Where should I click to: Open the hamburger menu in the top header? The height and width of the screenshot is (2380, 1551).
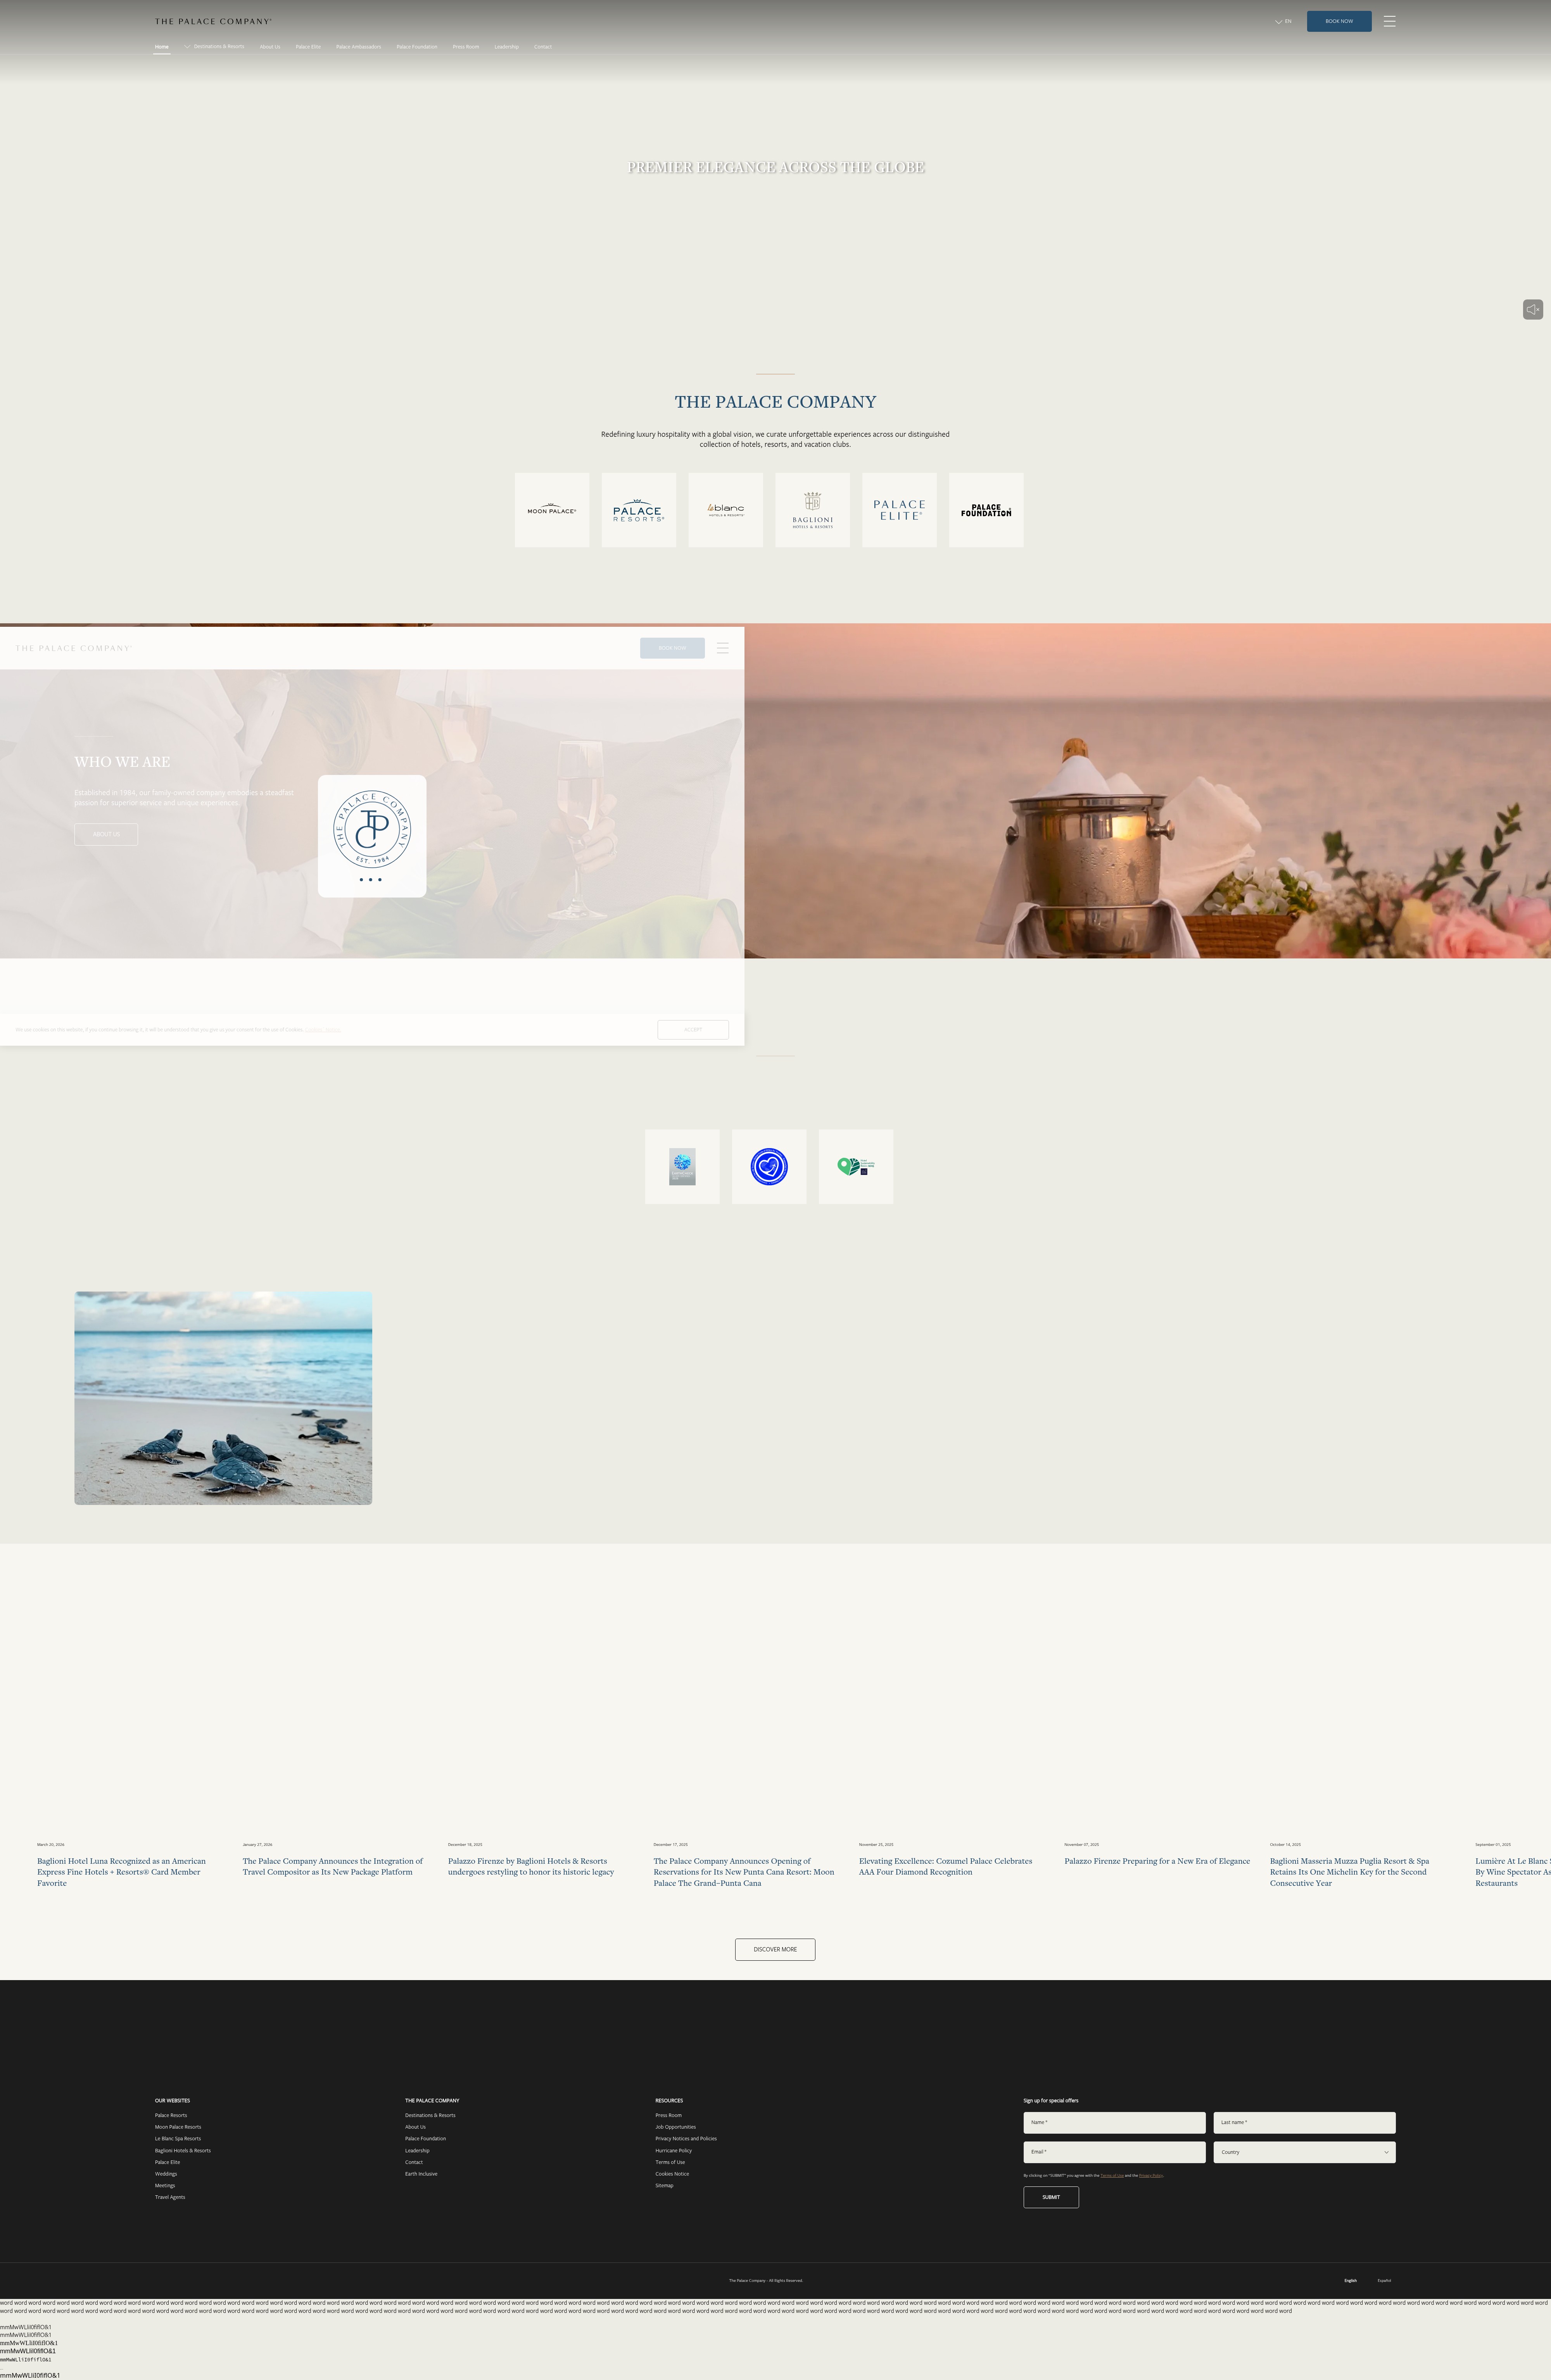tap(1389, 21)
